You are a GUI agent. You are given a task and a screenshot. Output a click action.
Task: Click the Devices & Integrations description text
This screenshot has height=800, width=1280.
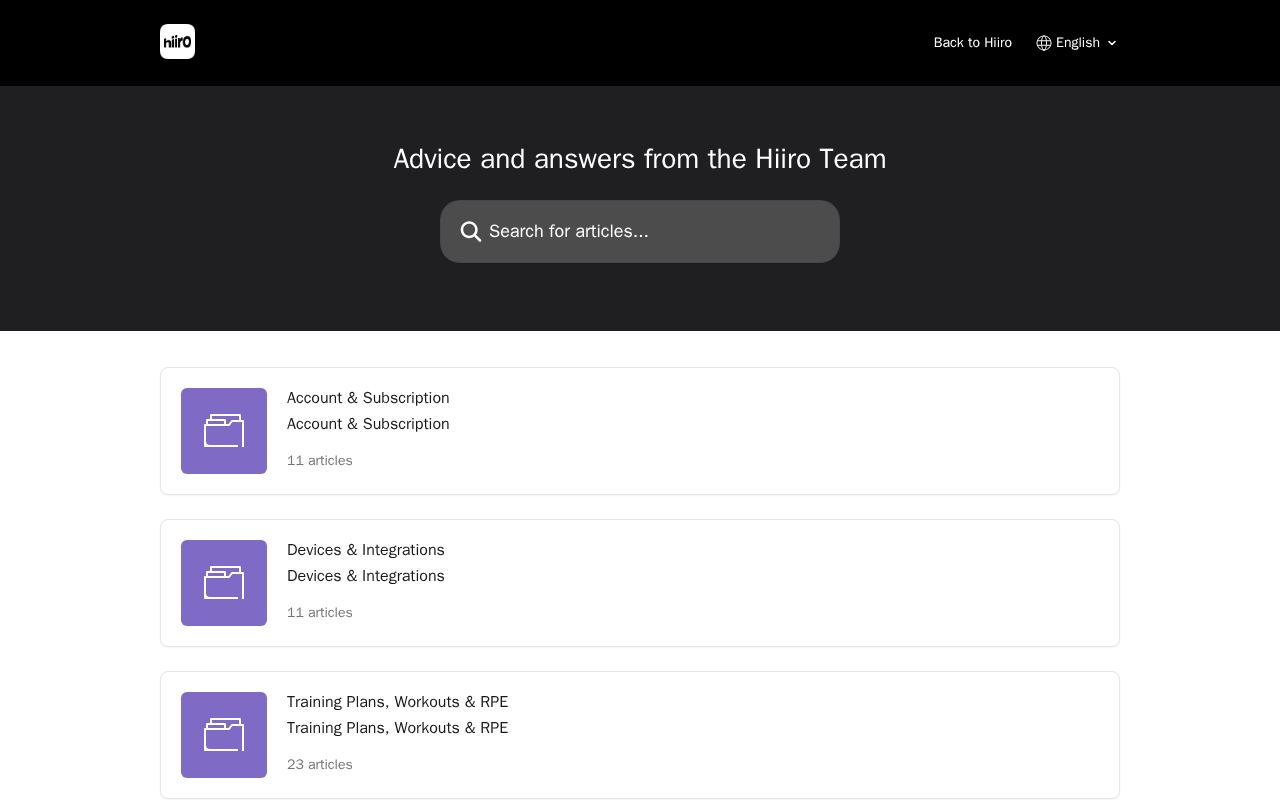click(366, 576)
